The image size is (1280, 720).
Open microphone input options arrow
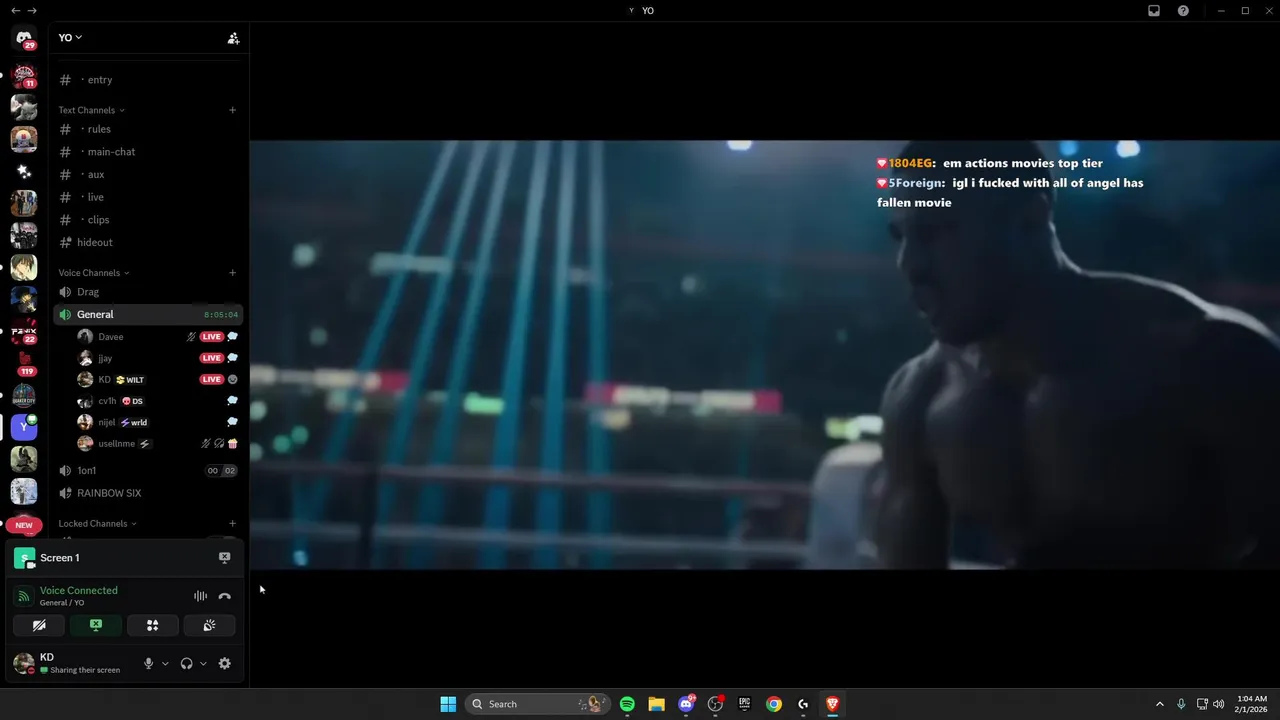tap(165, 663)
